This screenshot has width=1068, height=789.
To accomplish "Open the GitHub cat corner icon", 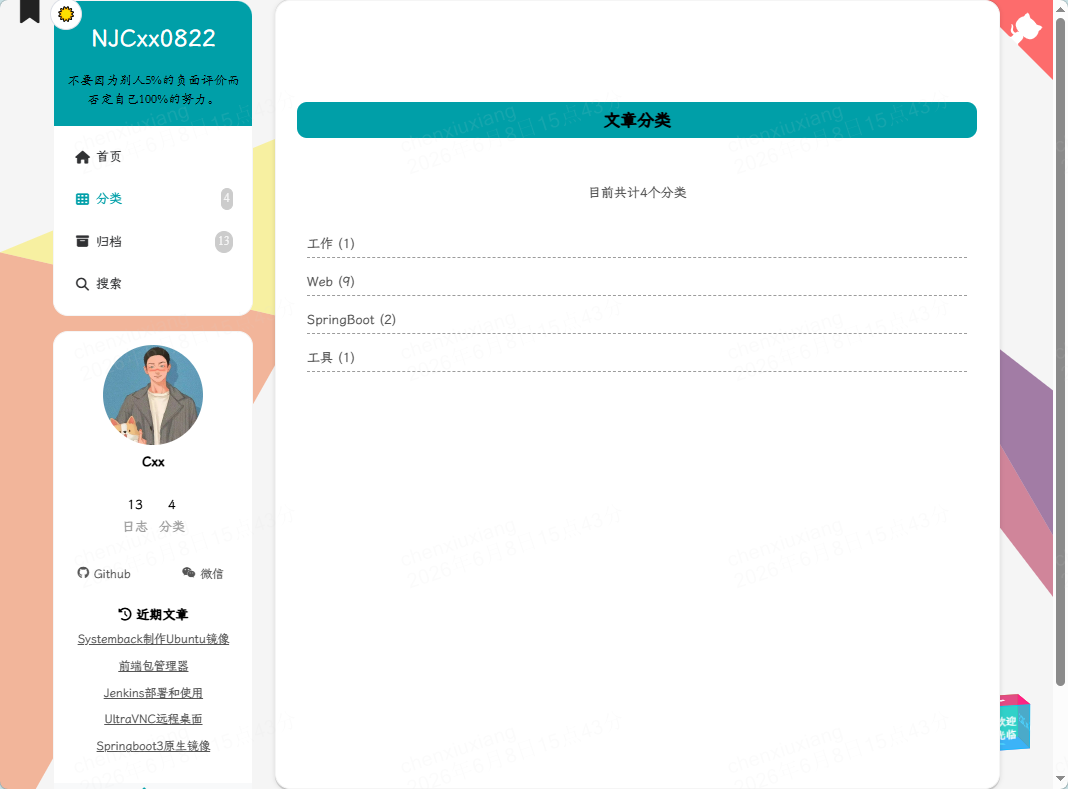I will click(x=1026, y=28).
